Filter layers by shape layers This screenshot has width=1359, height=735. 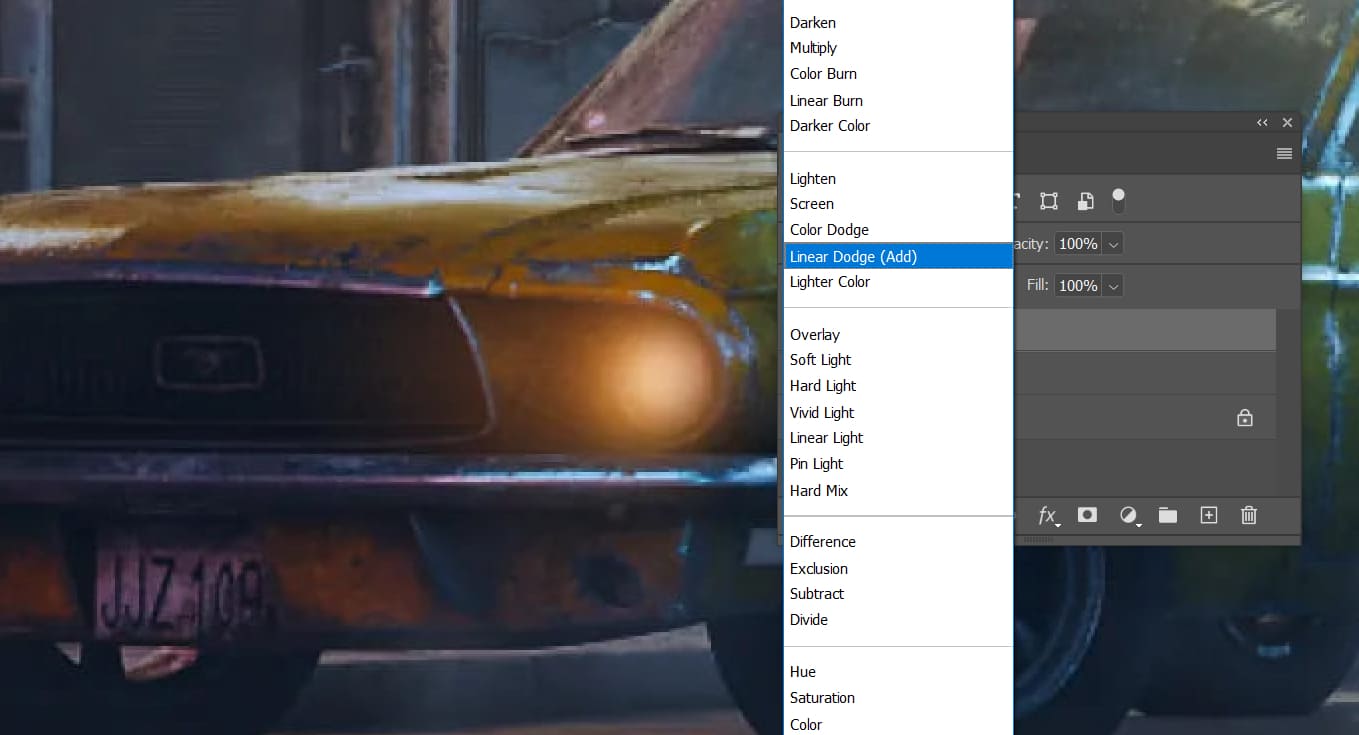(1049, 200)
